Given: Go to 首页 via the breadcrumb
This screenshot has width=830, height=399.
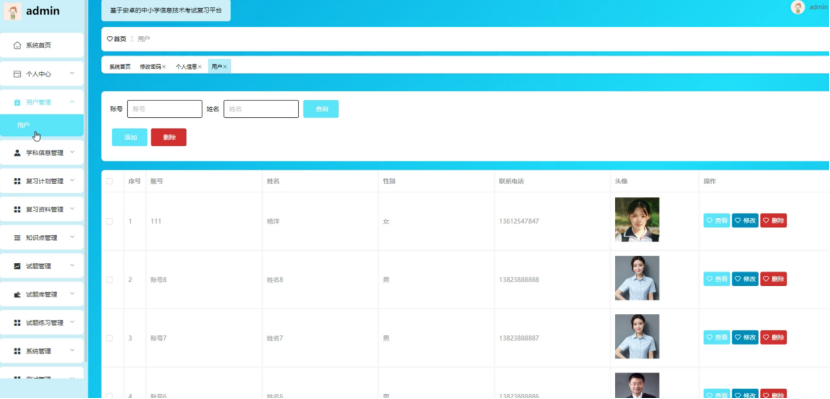Looking at the screenshot, I should [x=120, y=39].
